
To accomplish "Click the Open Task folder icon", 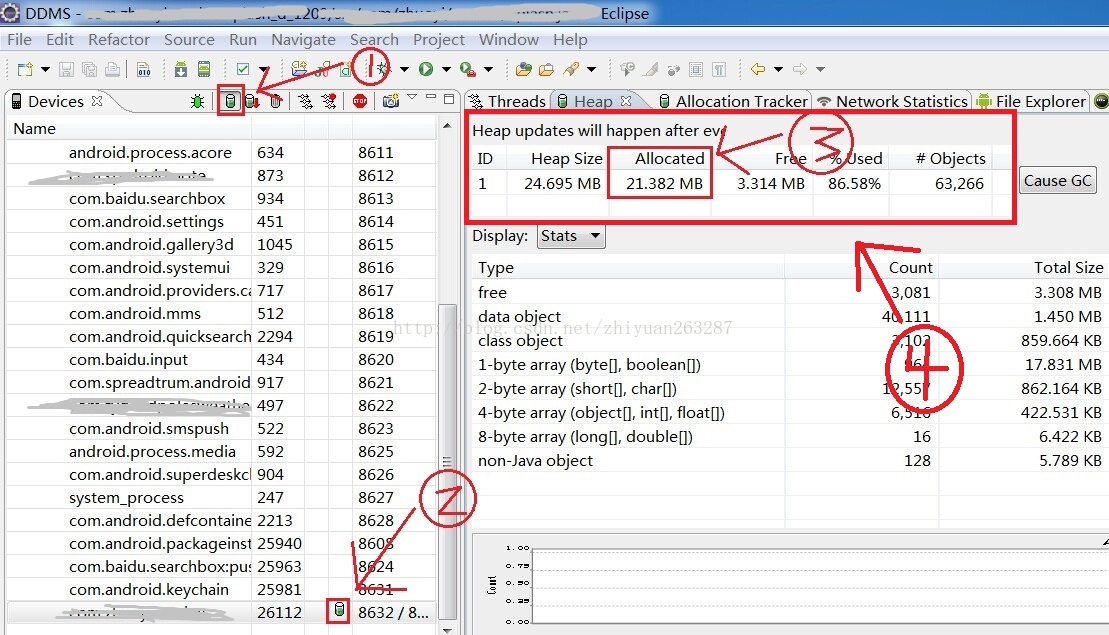I will (x=547, y=69).
